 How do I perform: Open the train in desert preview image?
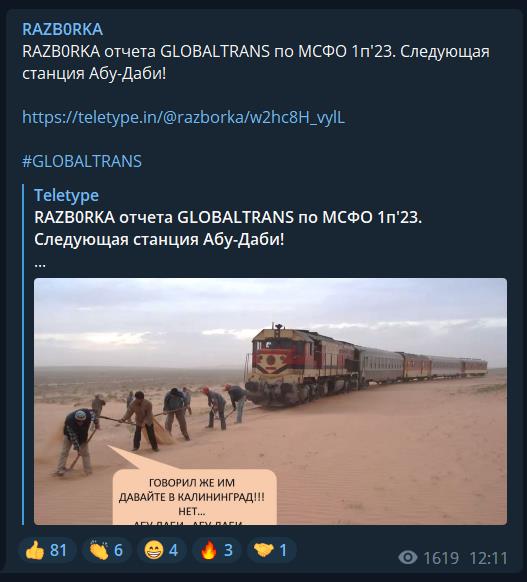pos(270,401)
